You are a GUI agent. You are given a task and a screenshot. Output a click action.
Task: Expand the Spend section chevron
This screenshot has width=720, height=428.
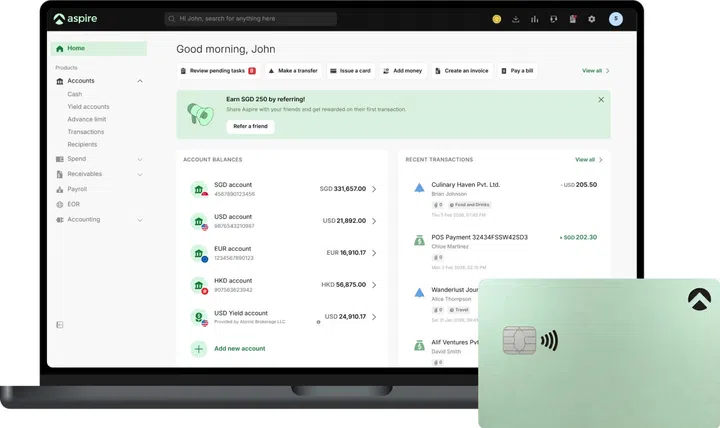(x=140, y=159)
